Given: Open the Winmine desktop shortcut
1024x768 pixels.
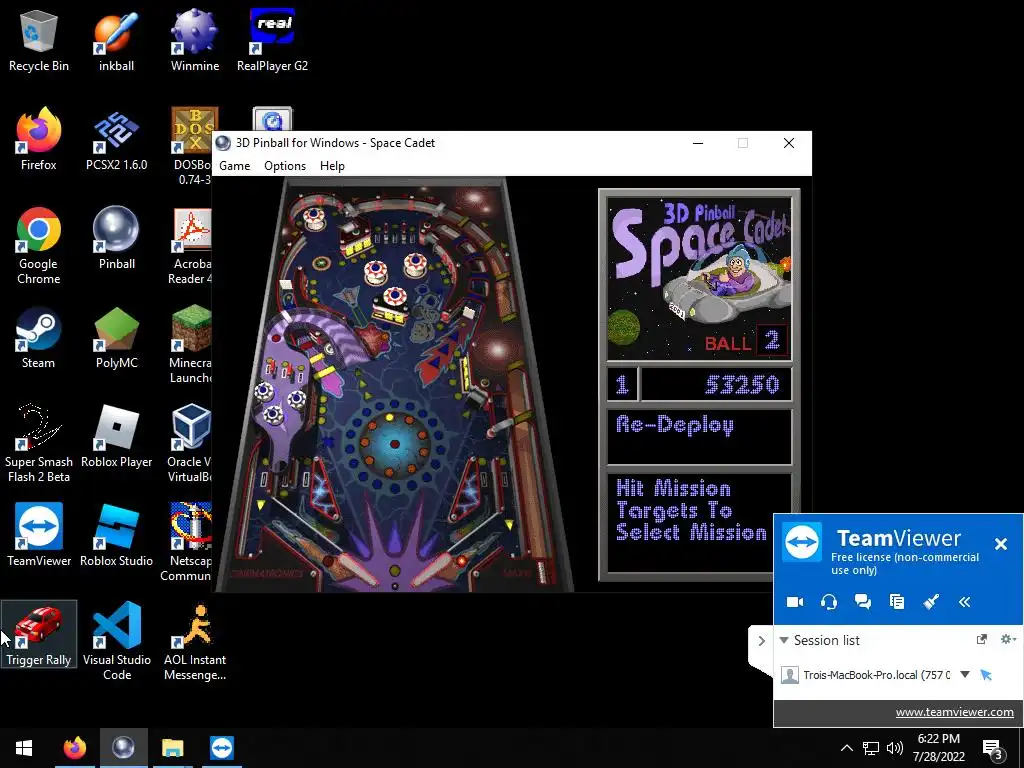Looking at the screenshot, I should [195, 40].
